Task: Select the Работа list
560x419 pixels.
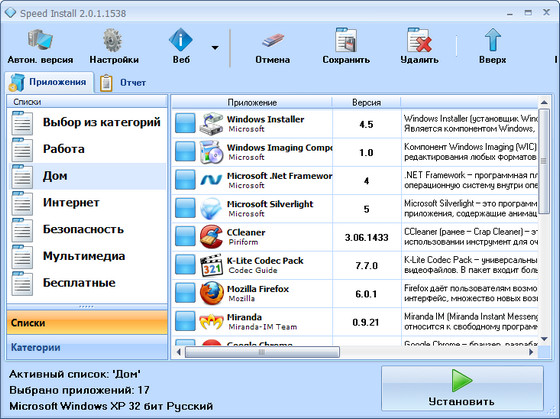Action: click(x=88, y=149)
